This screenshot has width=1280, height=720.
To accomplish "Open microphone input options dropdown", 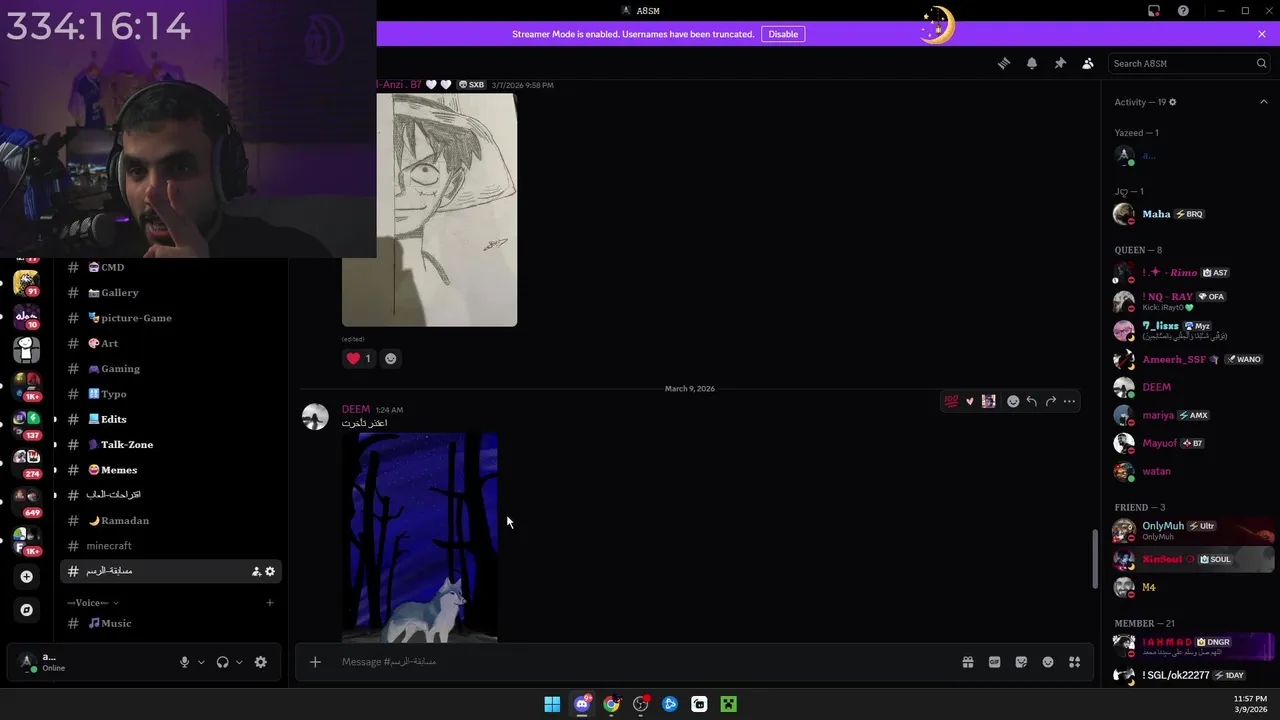I will [201, 662].
